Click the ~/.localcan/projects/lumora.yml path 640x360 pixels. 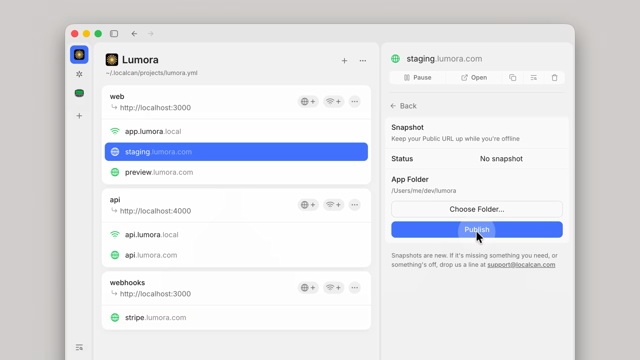pos(151,73)
